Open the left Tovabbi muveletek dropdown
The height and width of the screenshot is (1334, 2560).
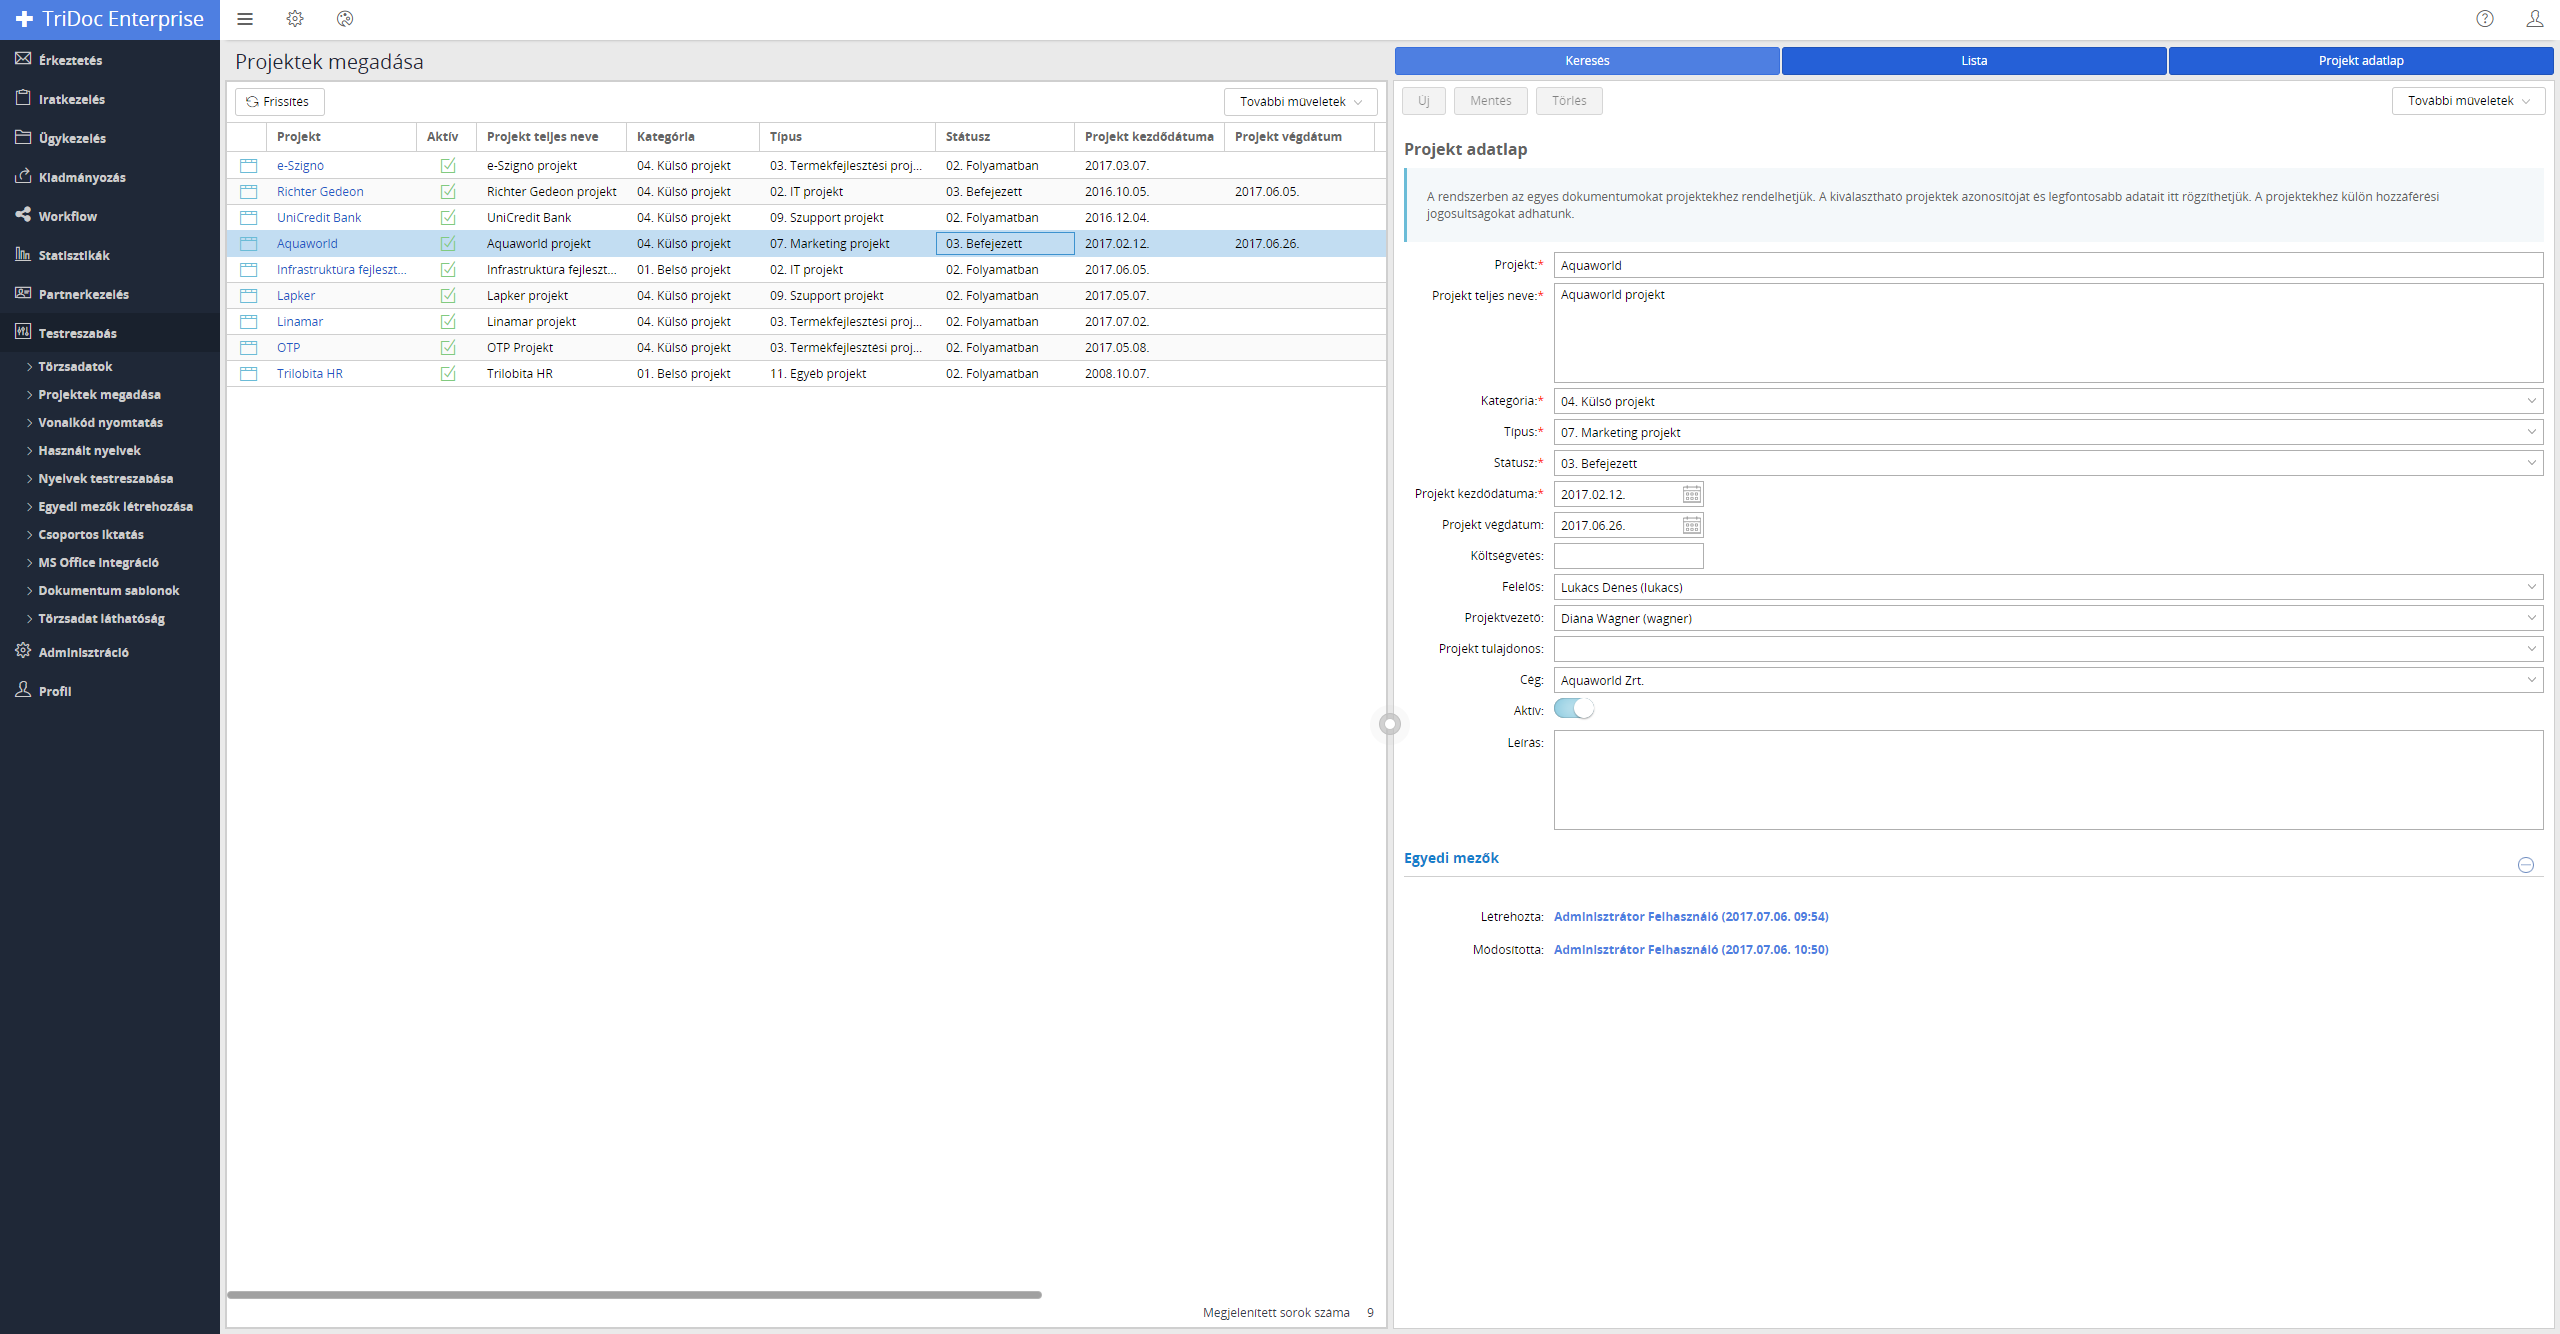tap(1300, 101)
